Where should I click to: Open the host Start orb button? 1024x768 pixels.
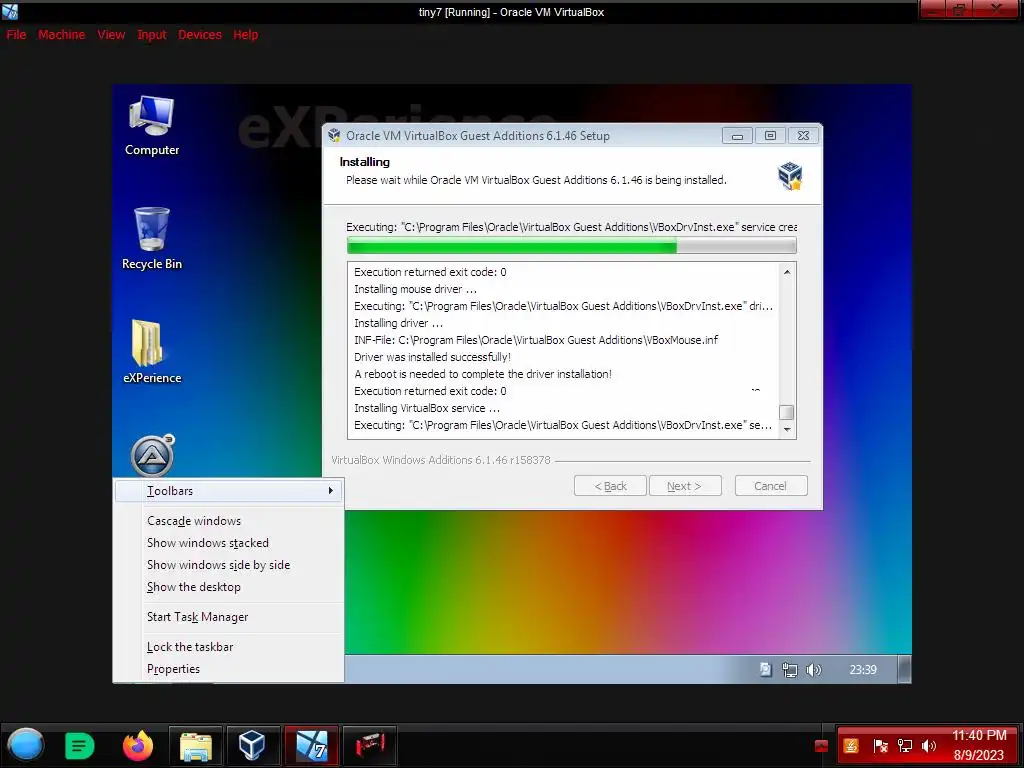[25, 746]
